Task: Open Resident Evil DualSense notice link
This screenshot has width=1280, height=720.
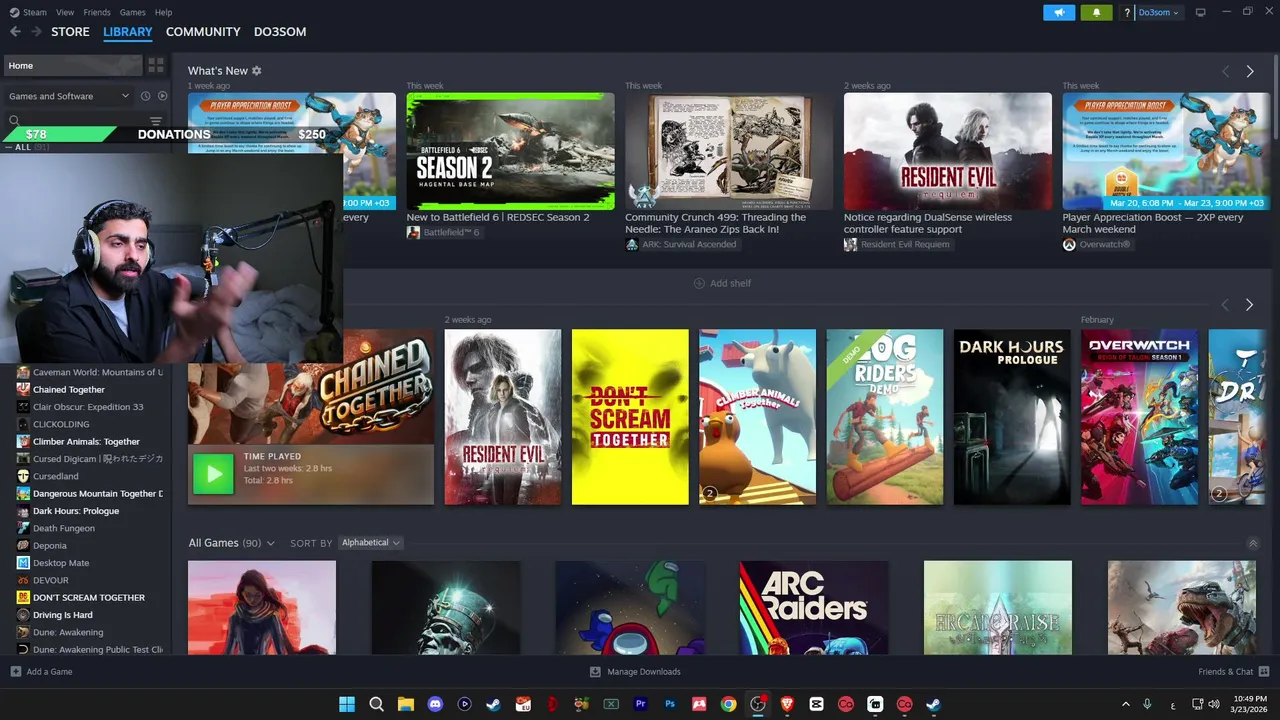Action: pyautogui.click(x=927, y=223)
